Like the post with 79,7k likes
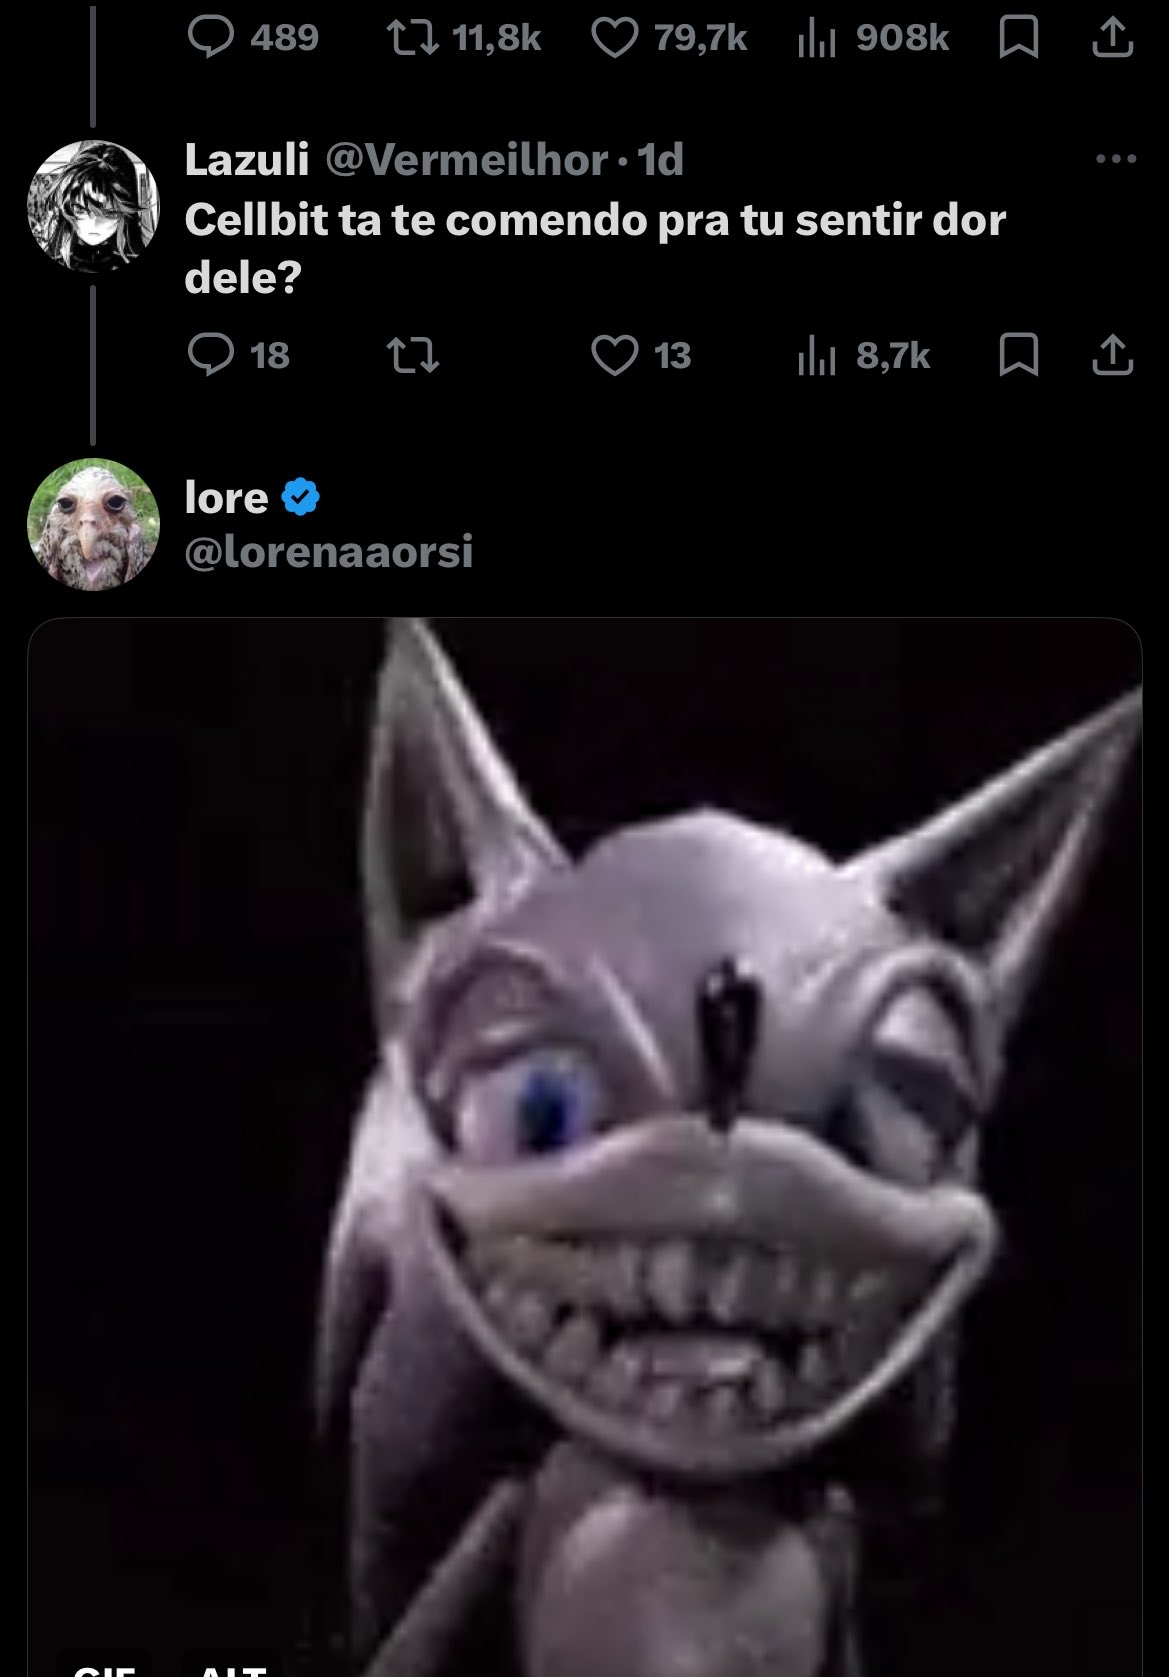 pyautogui.click(x=614, y=38)
